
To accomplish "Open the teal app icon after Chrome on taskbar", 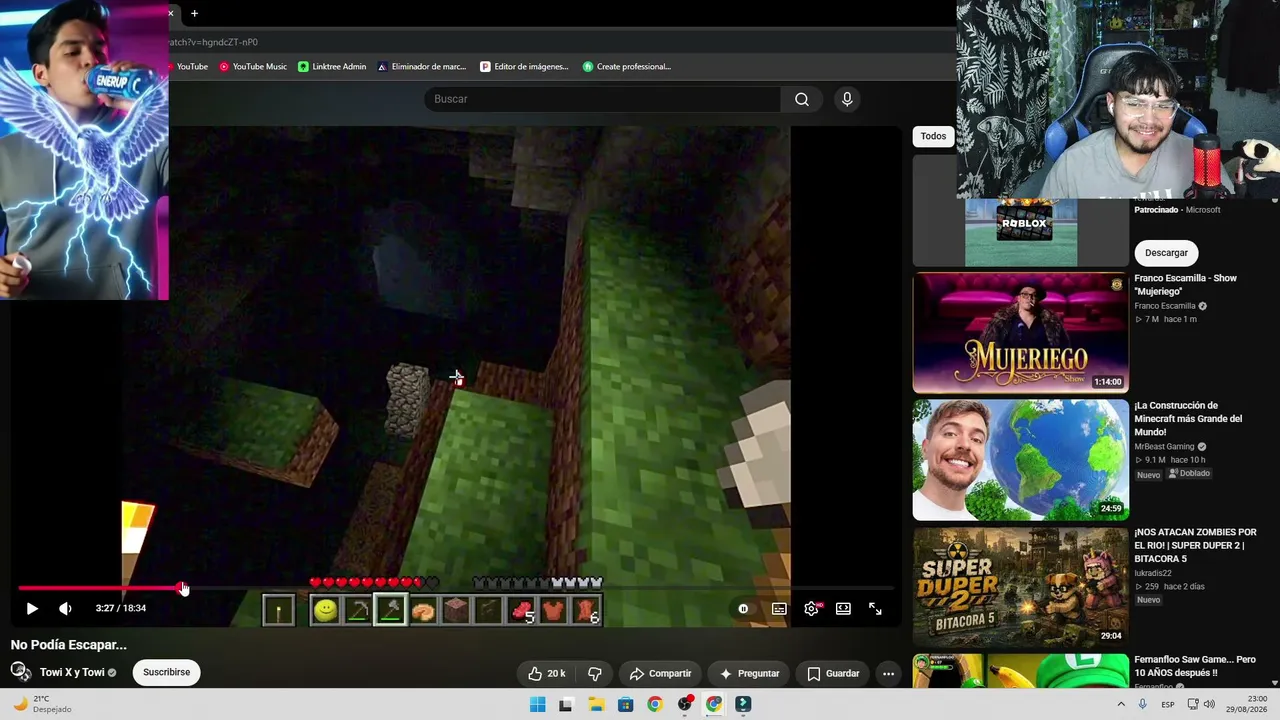I will [743, 704].
